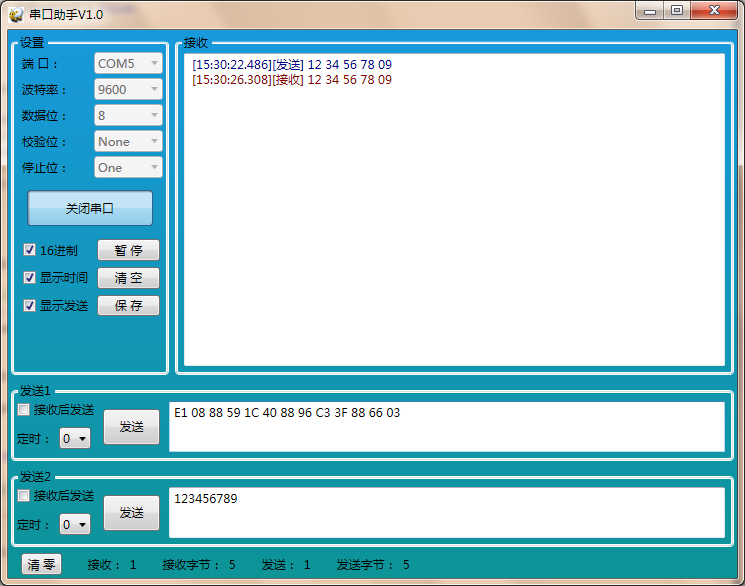The image size is (745, 586).
Task: Open the 定时 dropdown in 发送2
Action: (x=75, y=524)
